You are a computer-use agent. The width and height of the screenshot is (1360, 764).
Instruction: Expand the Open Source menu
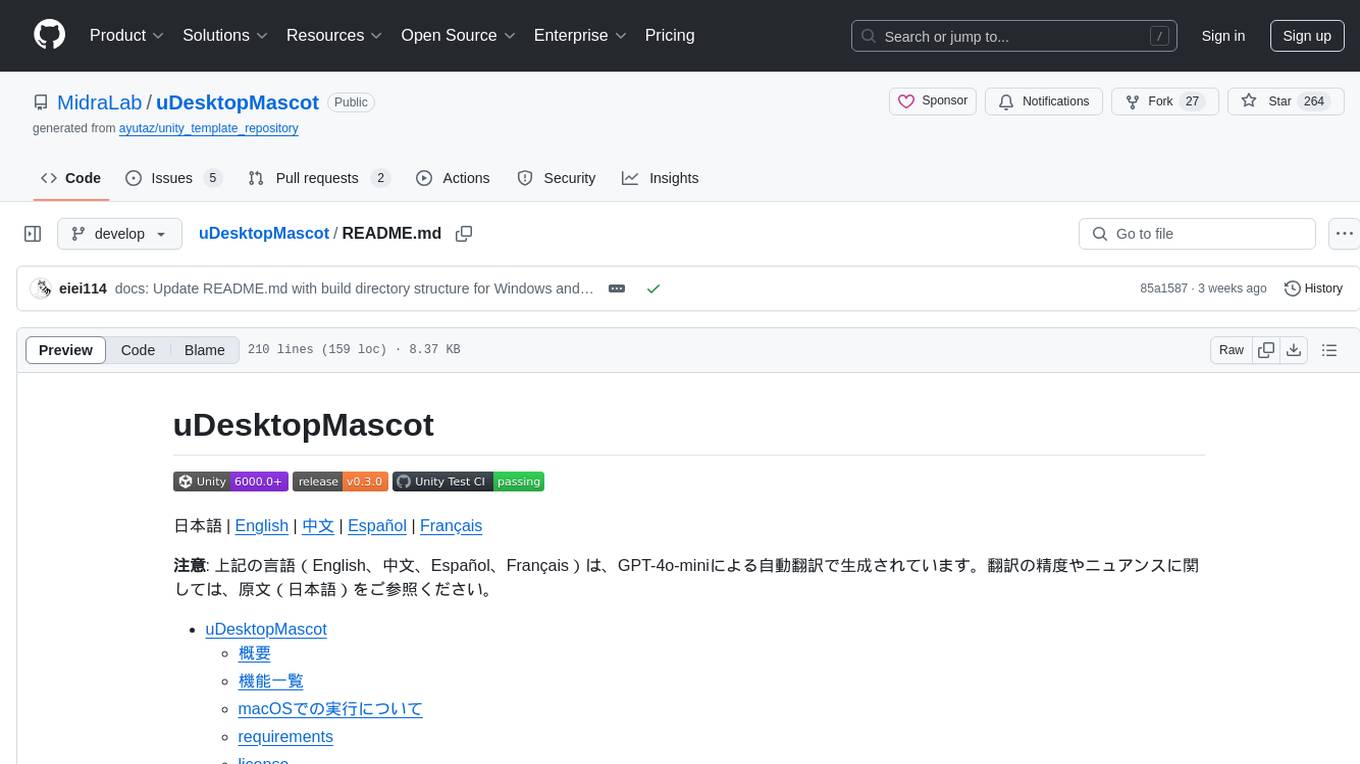tap(458, 35)
